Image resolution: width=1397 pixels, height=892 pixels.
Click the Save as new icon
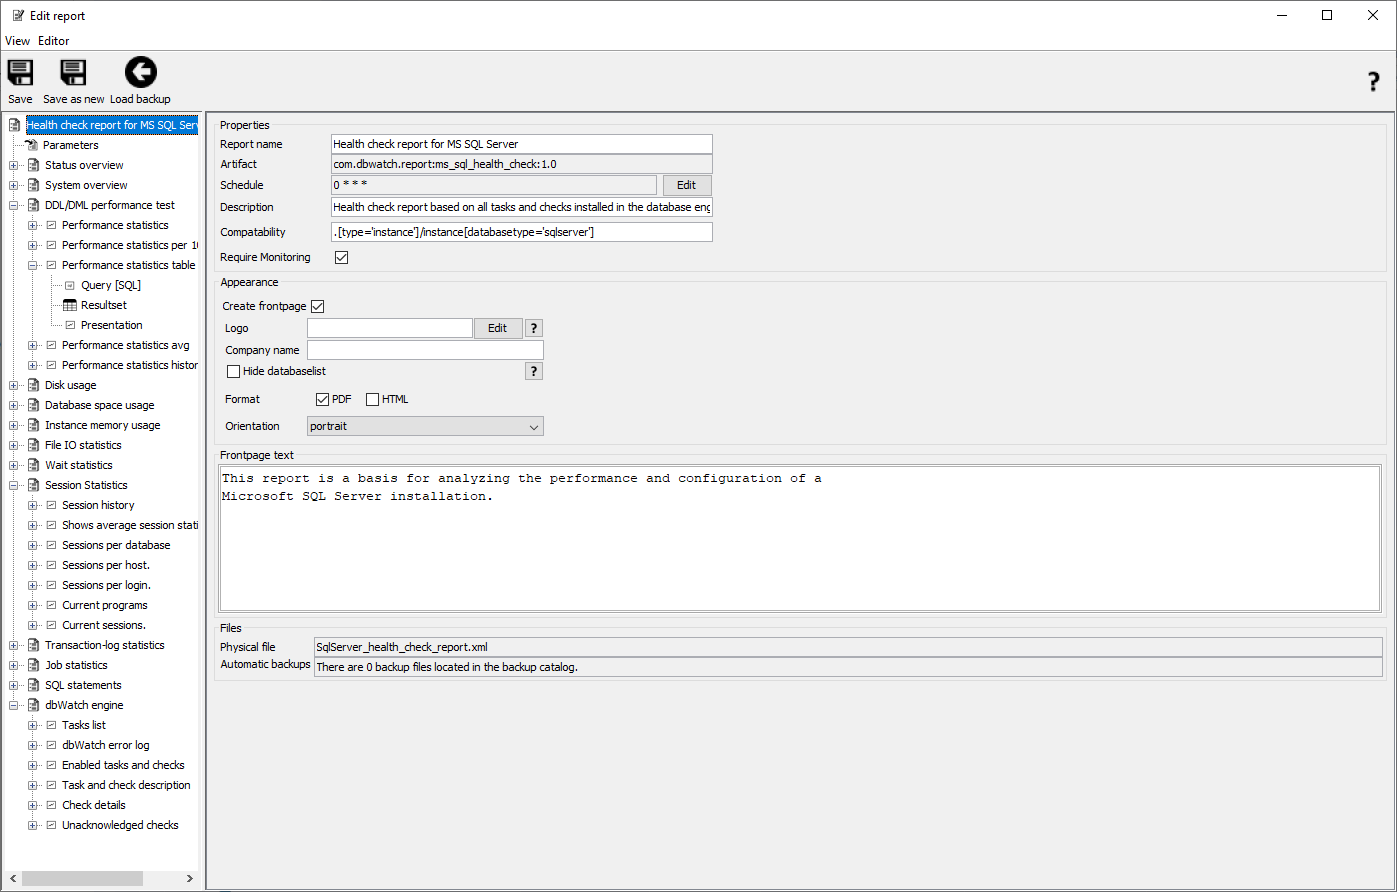73,73
